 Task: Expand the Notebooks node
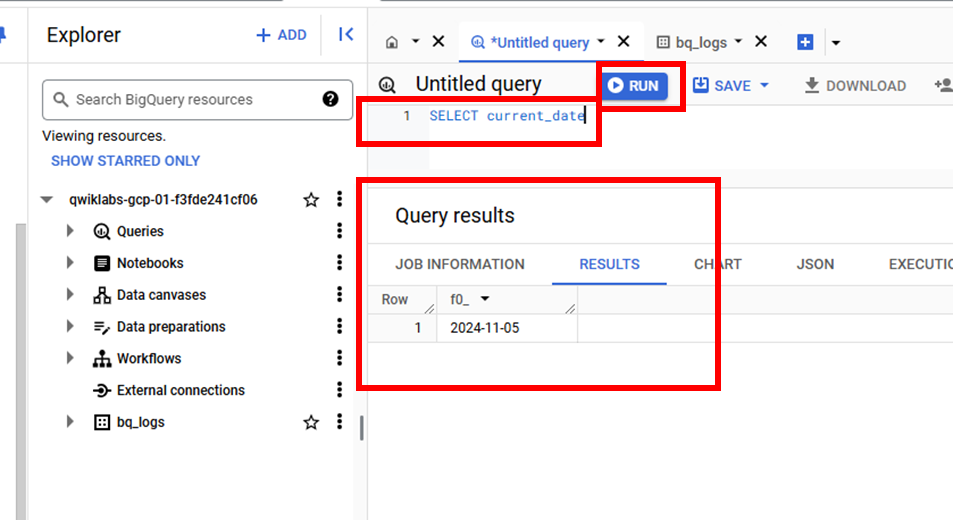click(70, 262)
